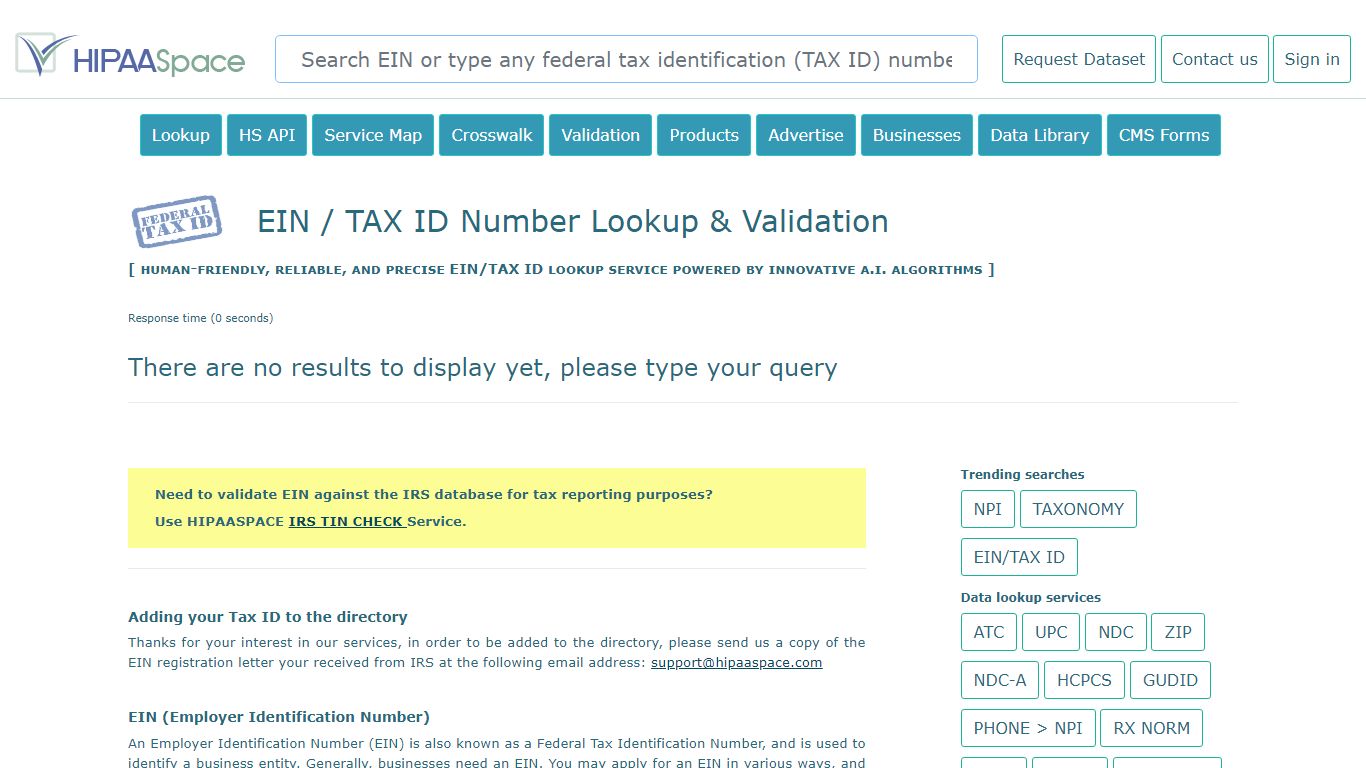This screenshot has width=1366, height=768.
Task: Follow the IRS TIN CHECK link
Action: tap(346, 521)
